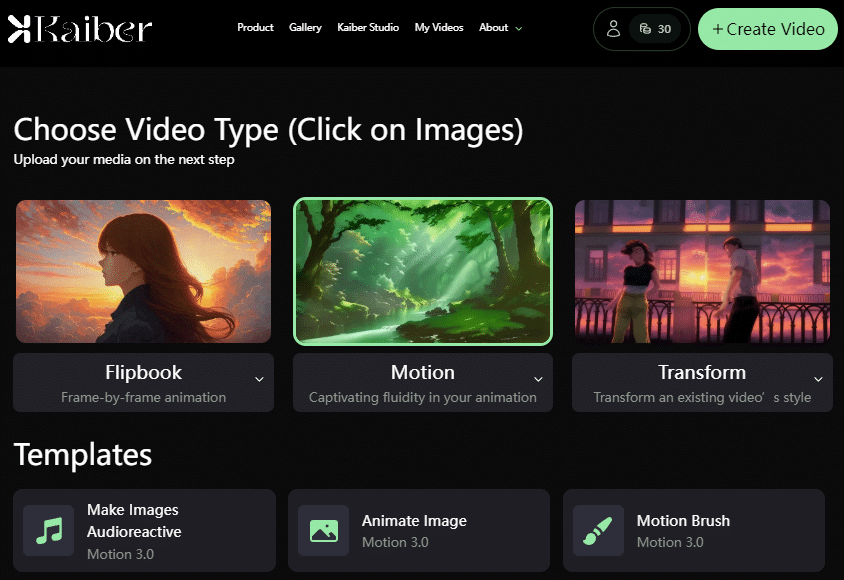Click the Animate Image picture icon

[x=323, y=530]
